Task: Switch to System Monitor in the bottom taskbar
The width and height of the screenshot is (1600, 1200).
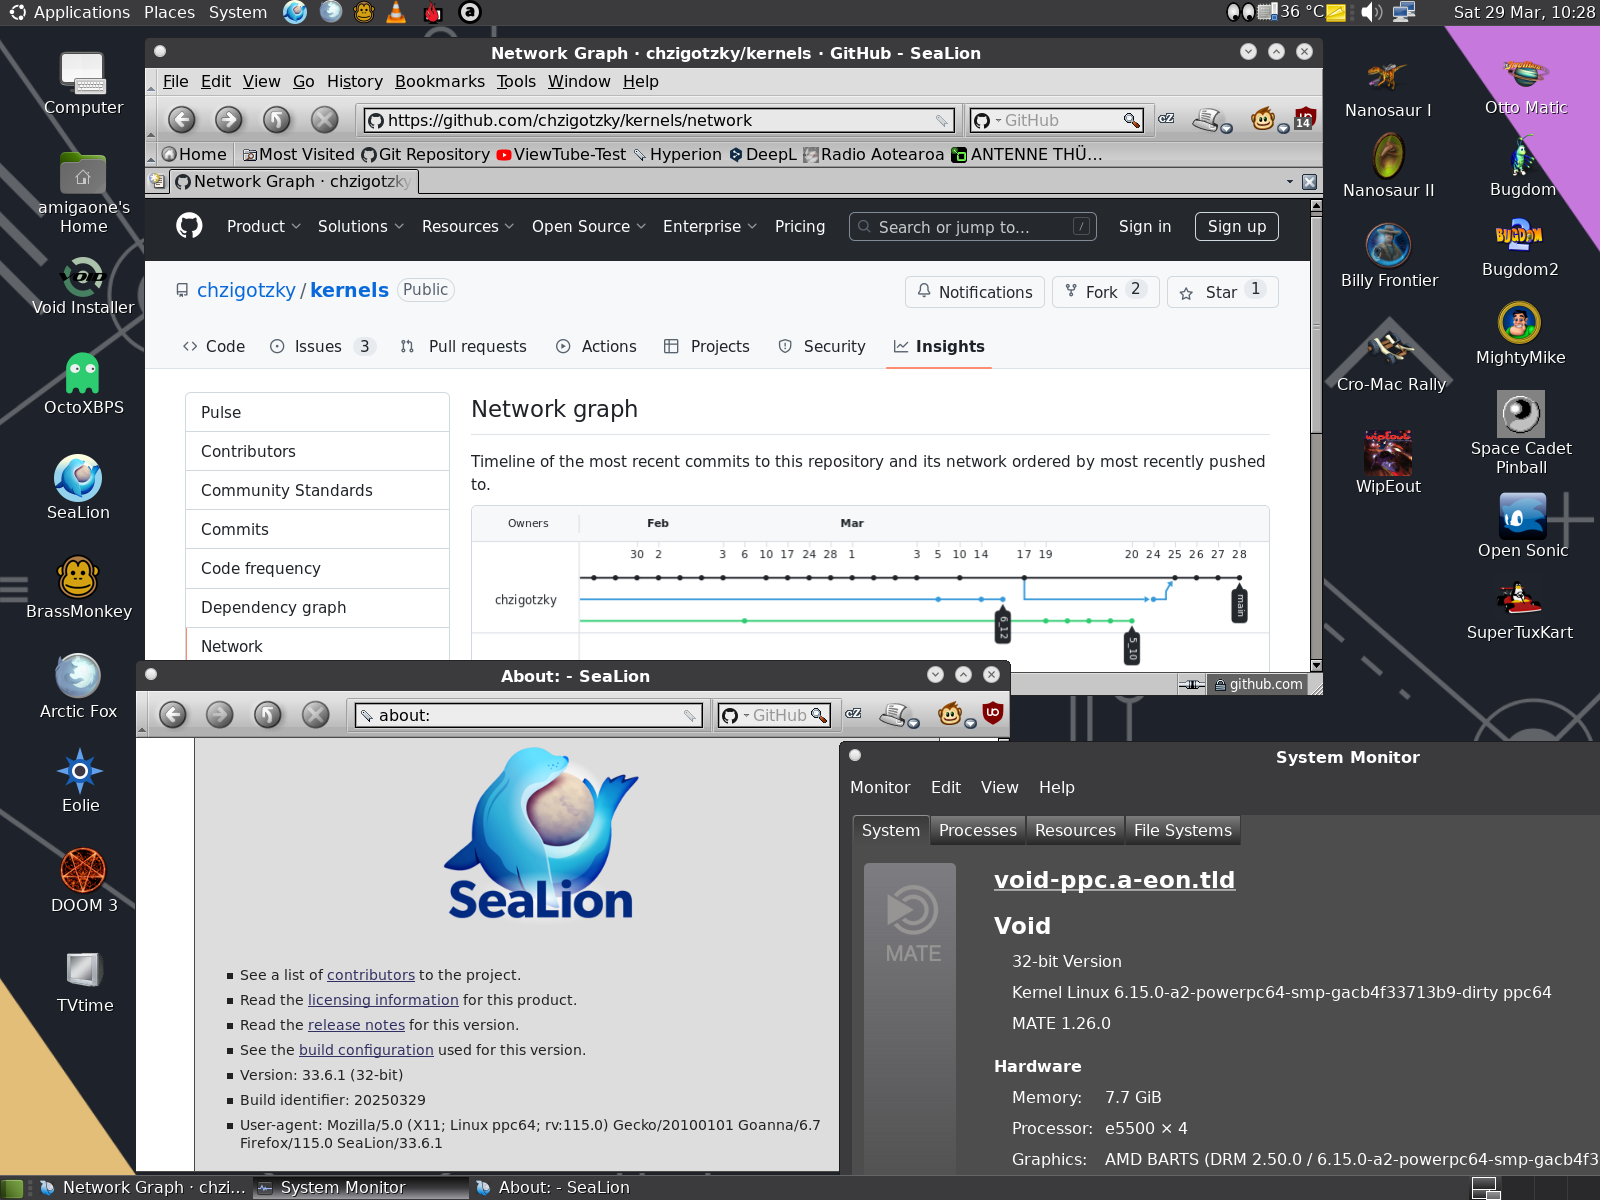Action: [360, 1188]
